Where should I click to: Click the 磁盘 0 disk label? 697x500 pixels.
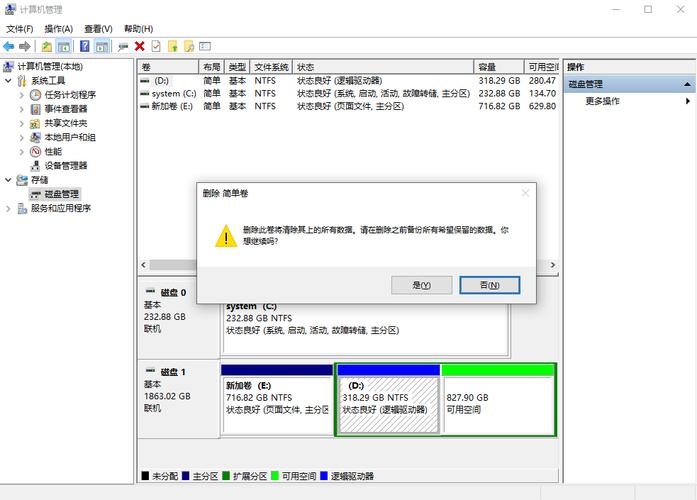pos(173,292)
